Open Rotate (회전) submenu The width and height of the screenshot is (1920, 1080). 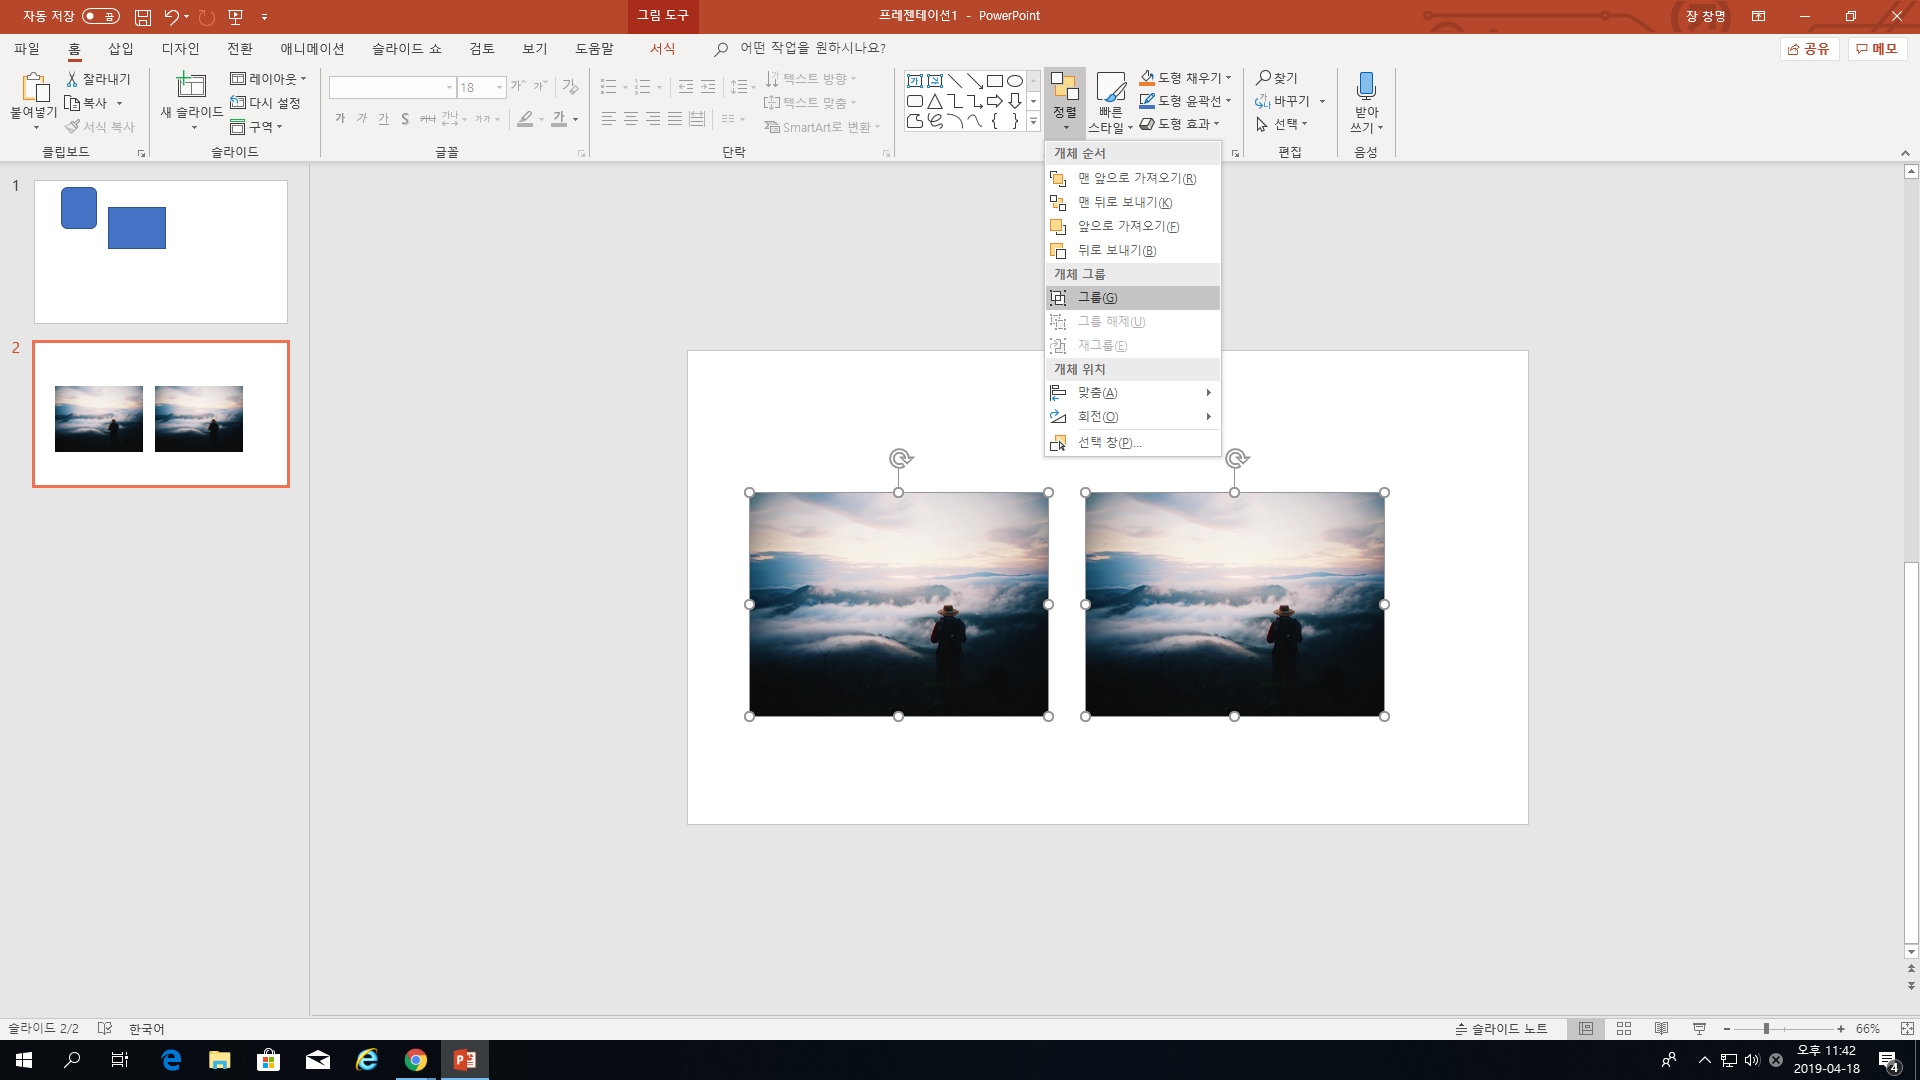(x=1132, y=417)
